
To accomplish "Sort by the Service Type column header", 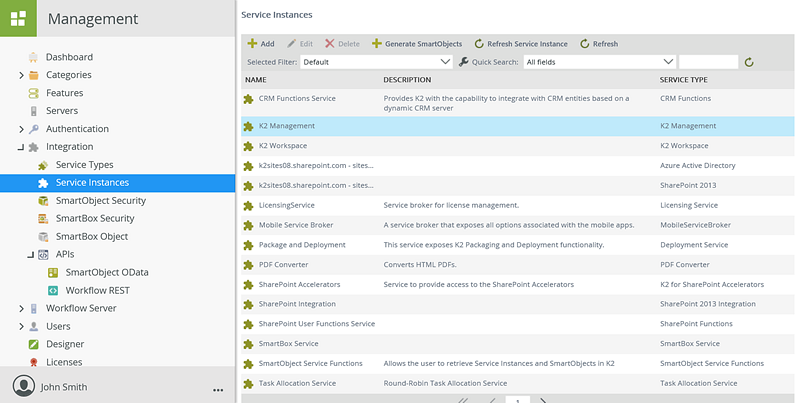I will 684,79.
